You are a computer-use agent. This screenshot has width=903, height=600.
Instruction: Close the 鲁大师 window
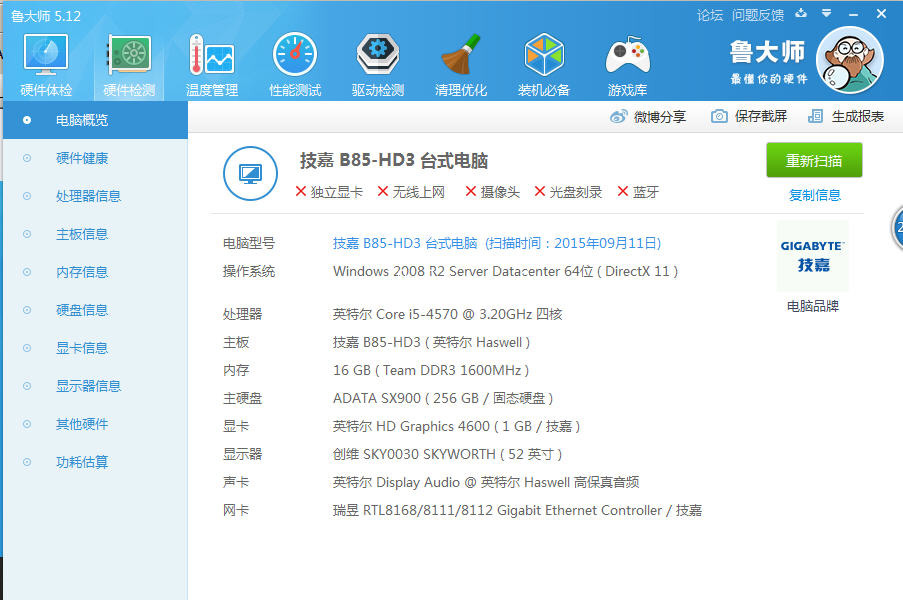(881, 13)
